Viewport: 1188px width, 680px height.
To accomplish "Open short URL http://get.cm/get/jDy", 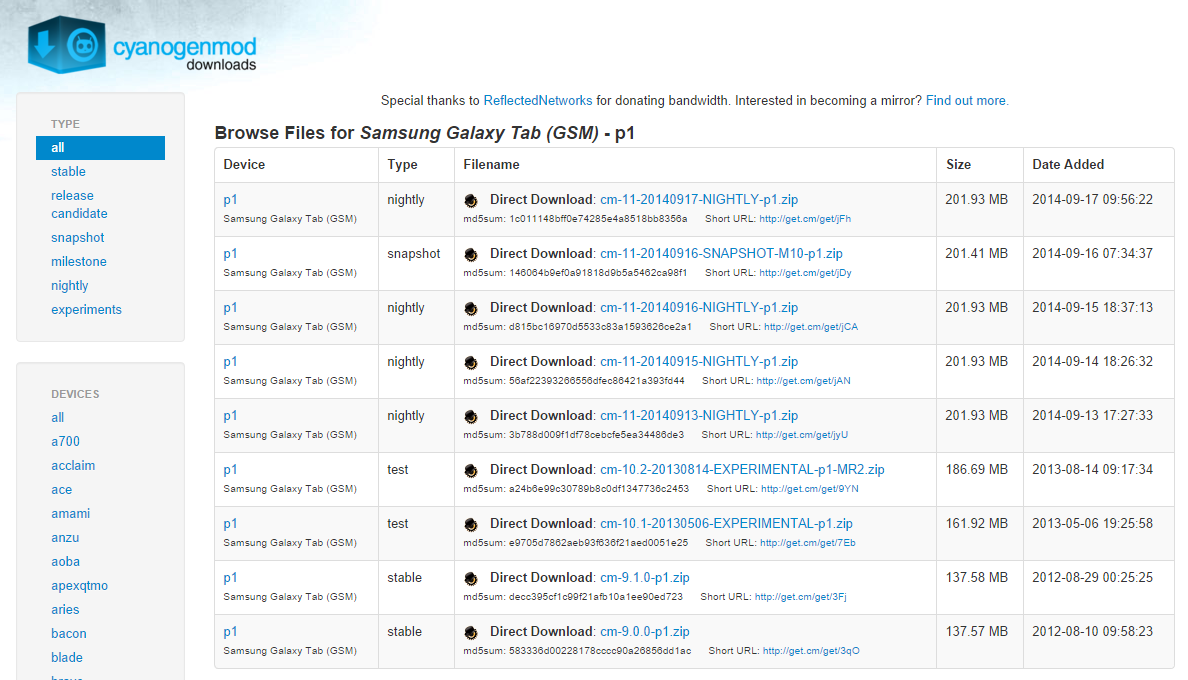I will [x=805, y=273].
